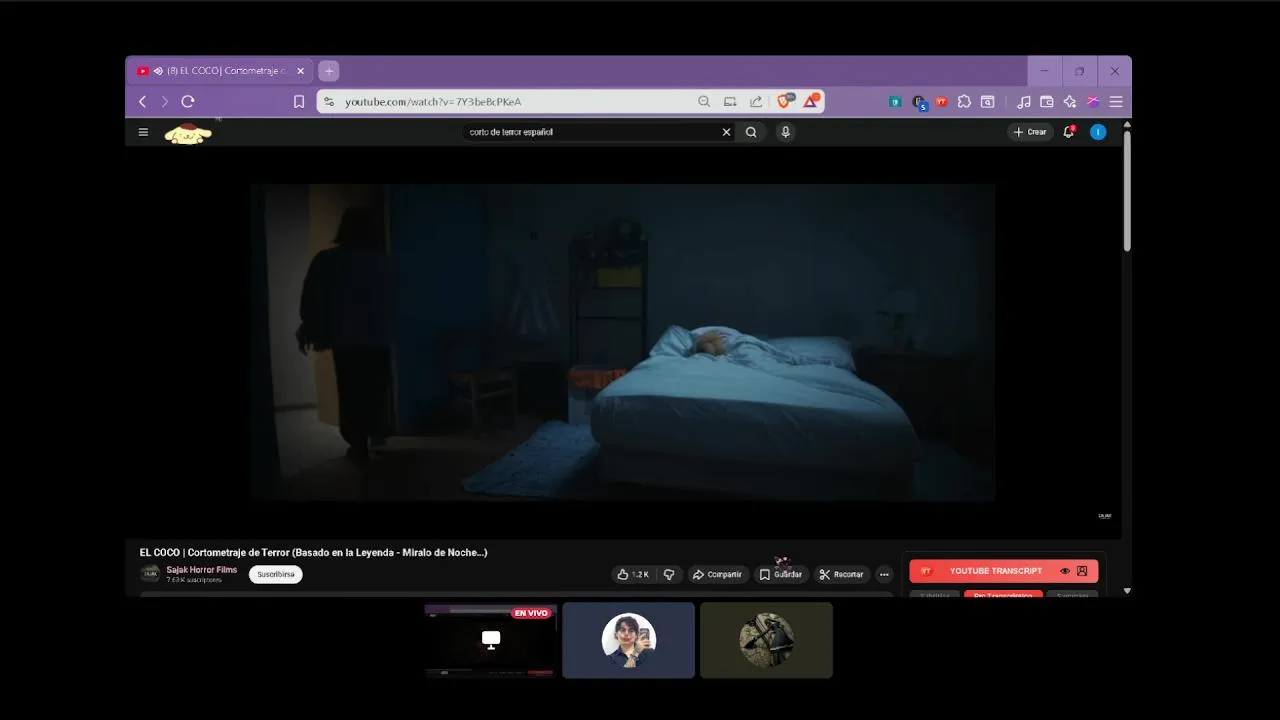Click the Compartir share button
Image resolution: width=1280 pixels, height=720 pixels.
click(x=717, y=574)
